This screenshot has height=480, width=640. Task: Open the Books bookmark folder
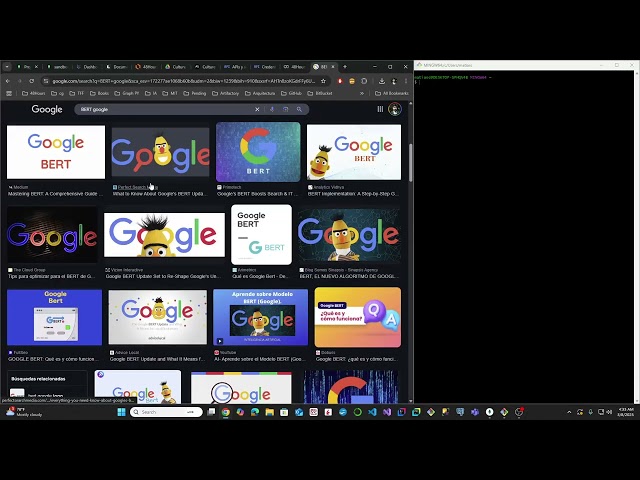[99, 93]
